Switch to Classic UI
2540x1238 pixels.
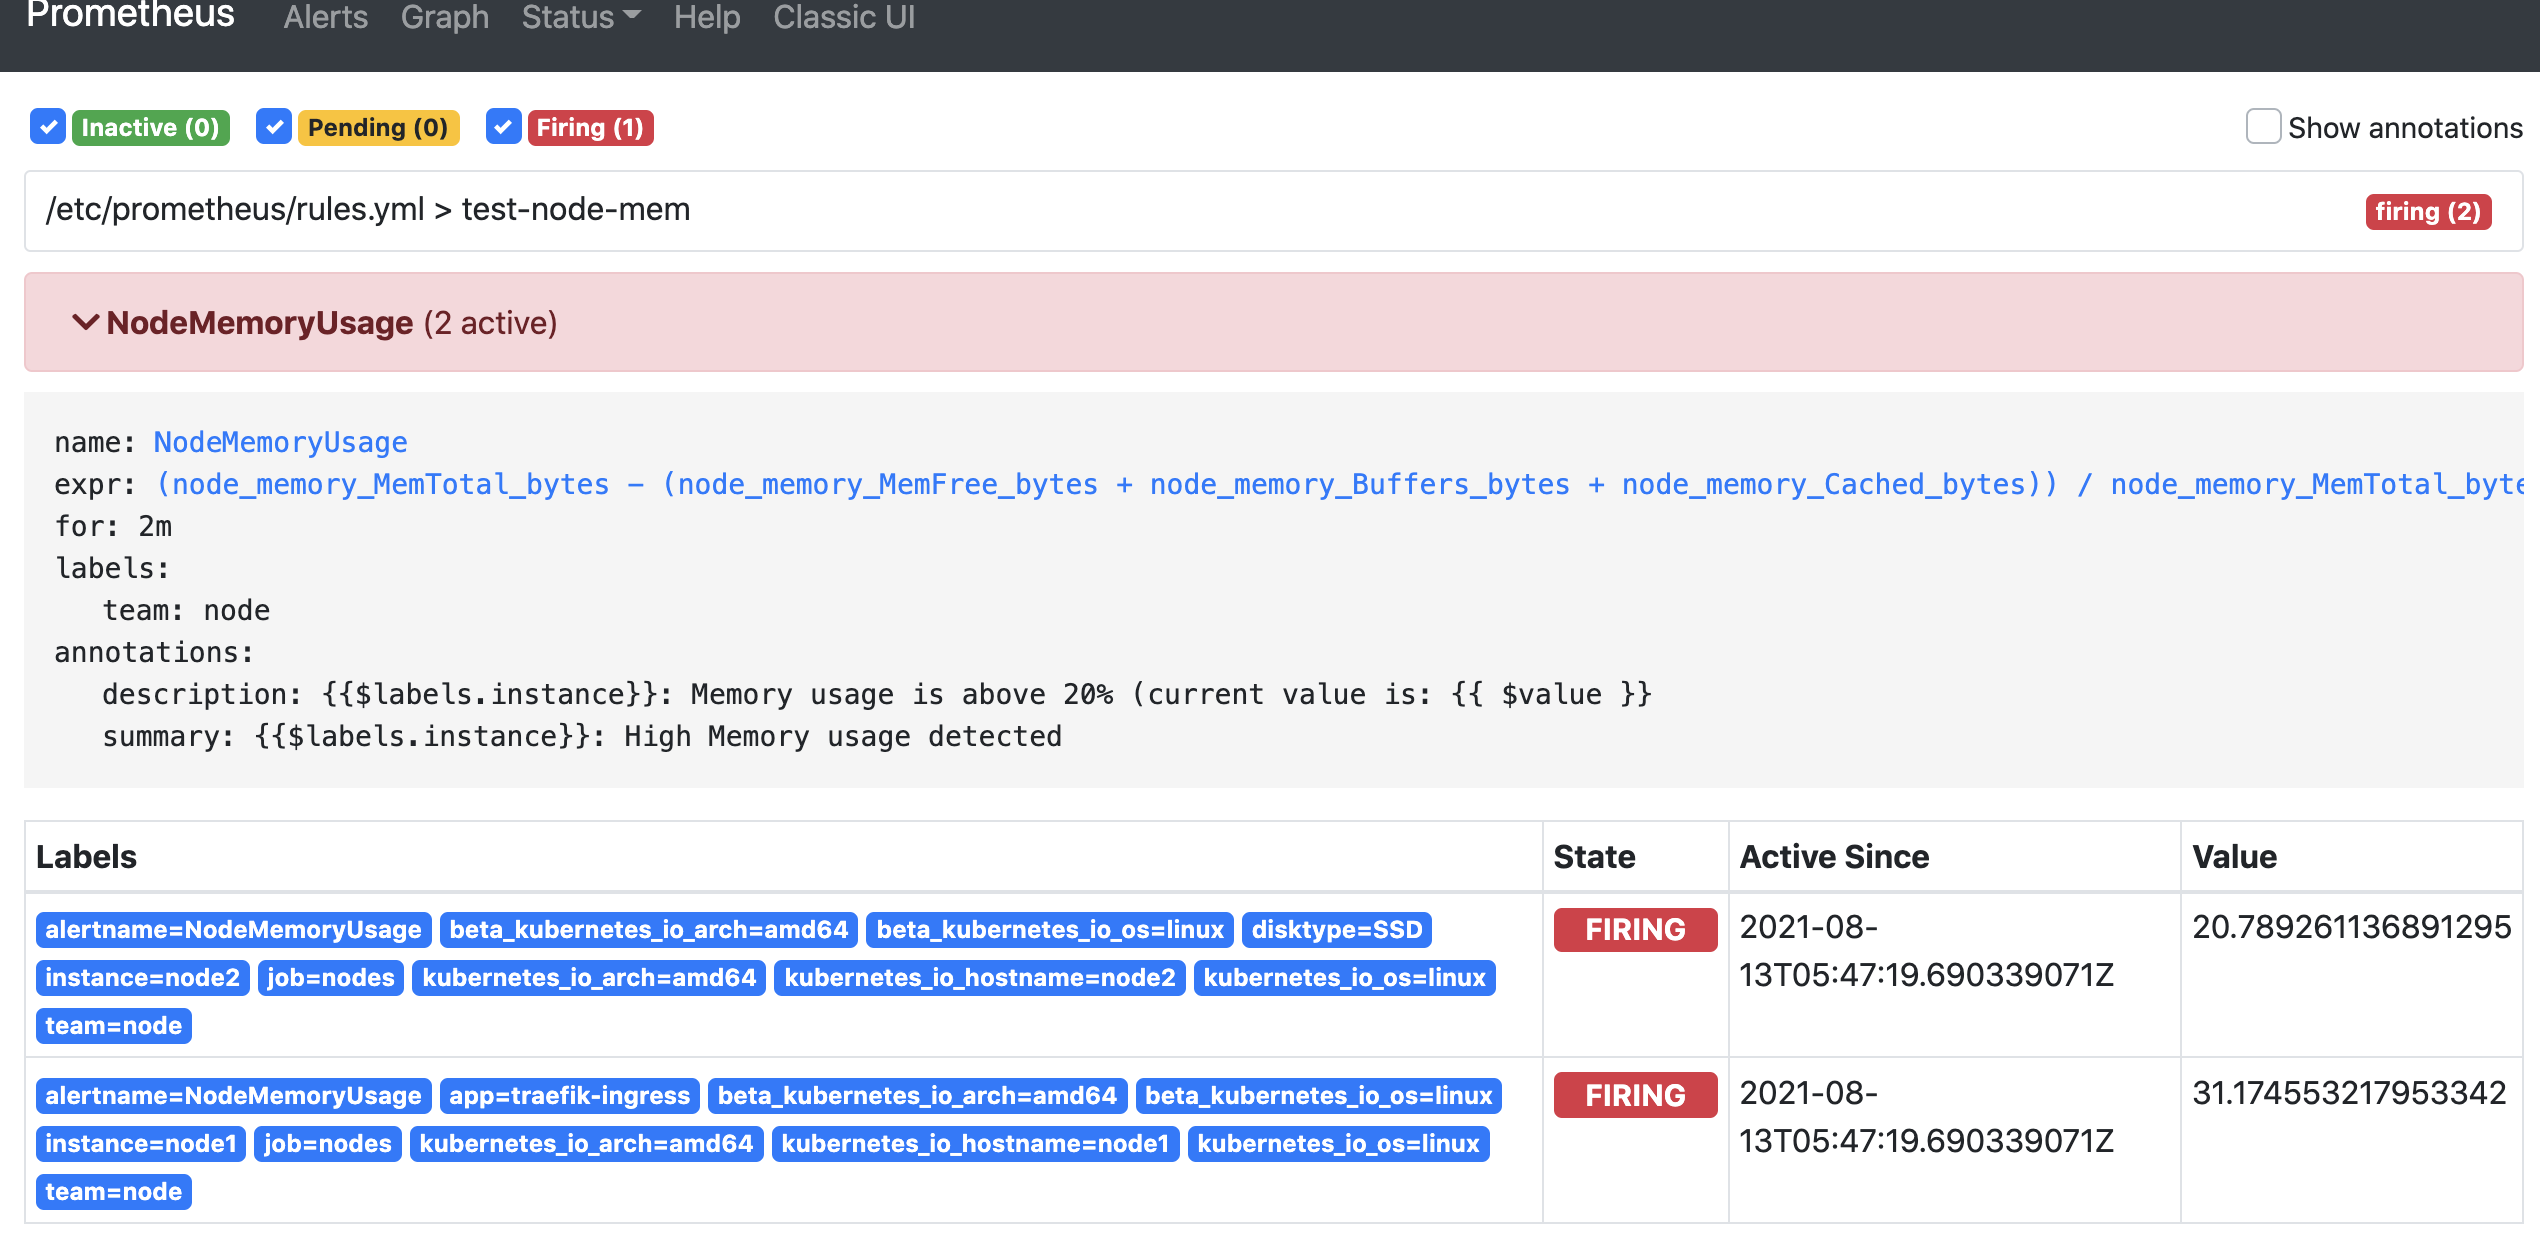(844, 17)
